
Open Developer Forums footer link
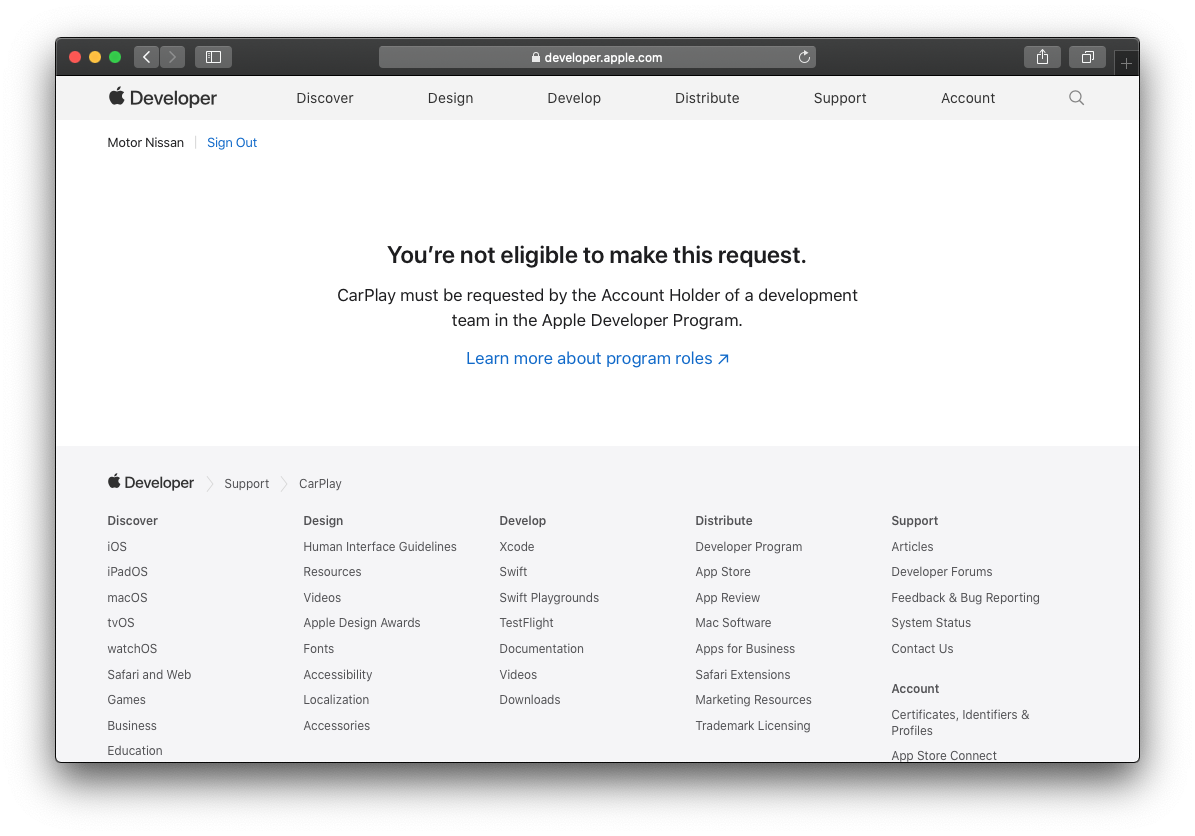(941, 572)
